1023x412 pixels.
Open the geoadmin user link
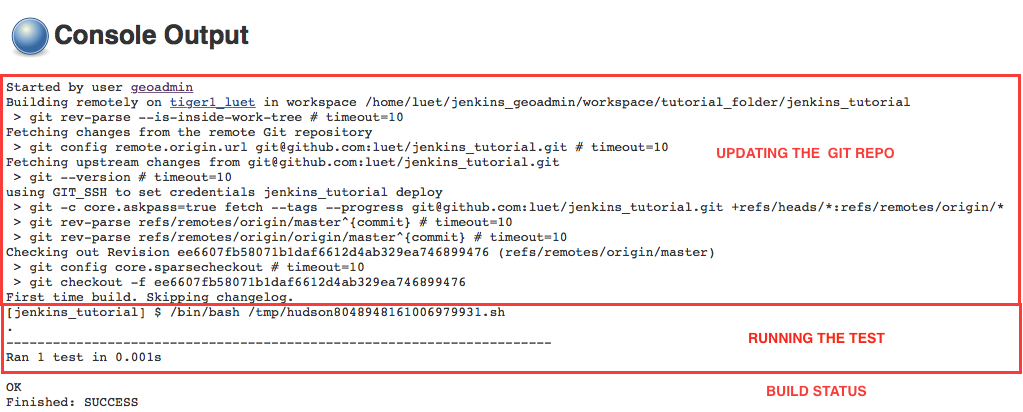tap(162, 87)
